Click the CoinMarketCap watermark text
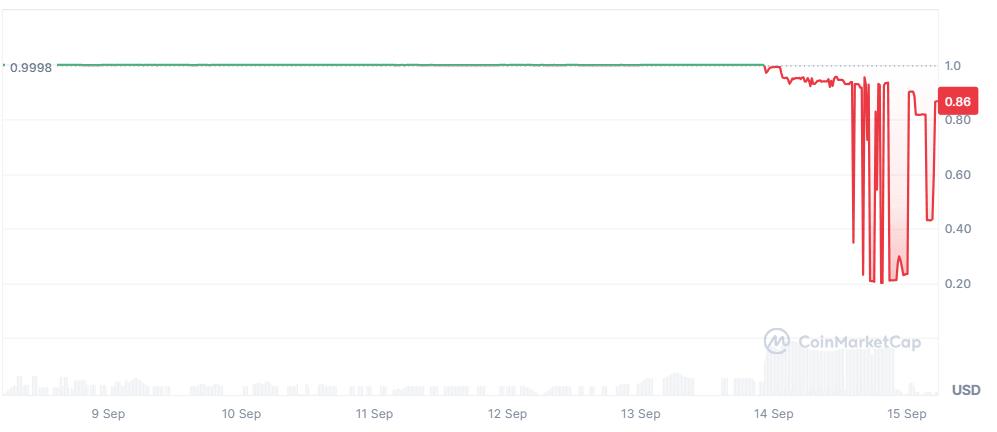This screenshot has height=432, width=997. coord(858,343)
